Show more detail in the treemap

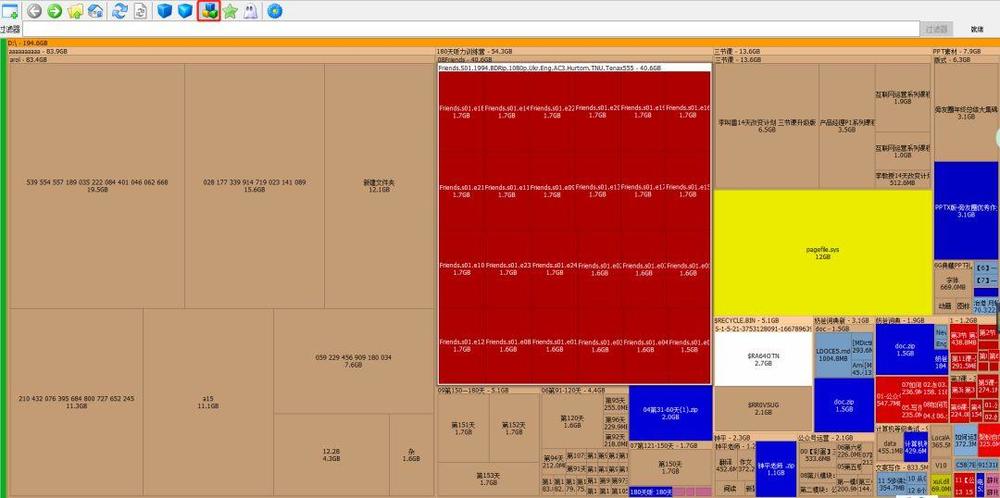point(185,11)
